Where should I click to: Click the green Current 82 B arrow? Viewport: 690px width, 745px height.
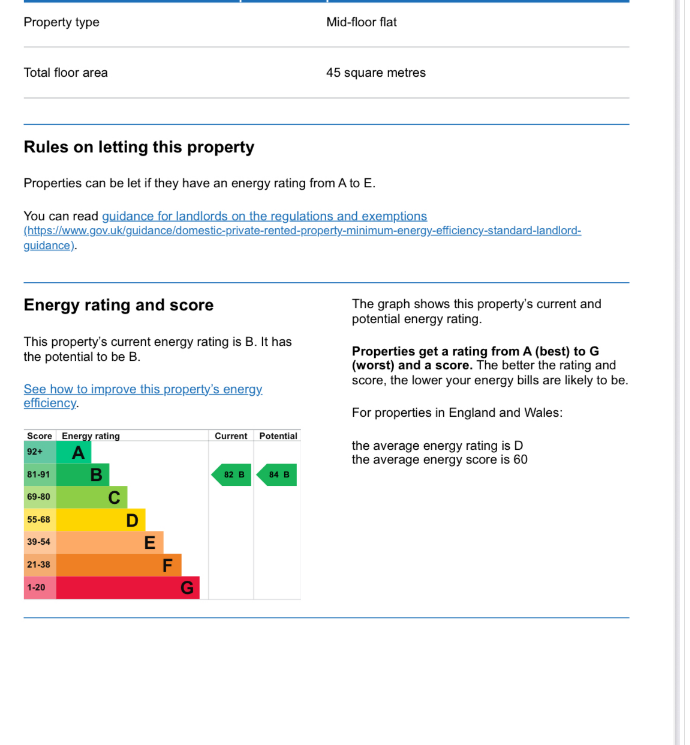230,474
